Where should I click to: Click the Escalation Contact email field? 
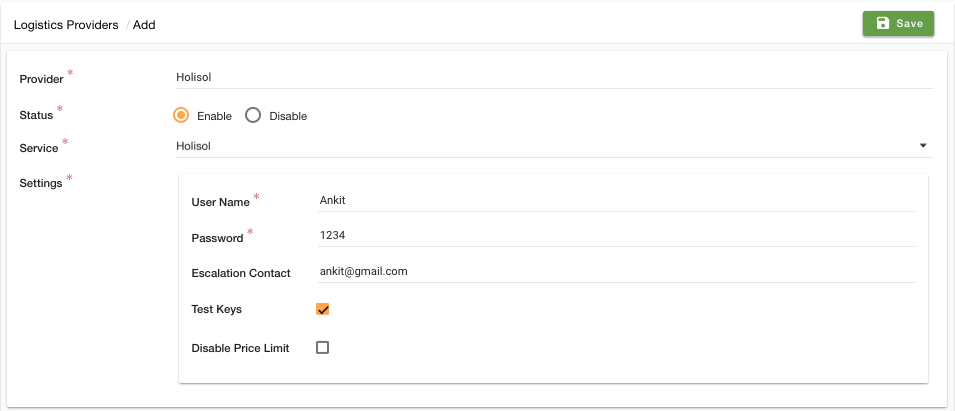coord(616,272)
